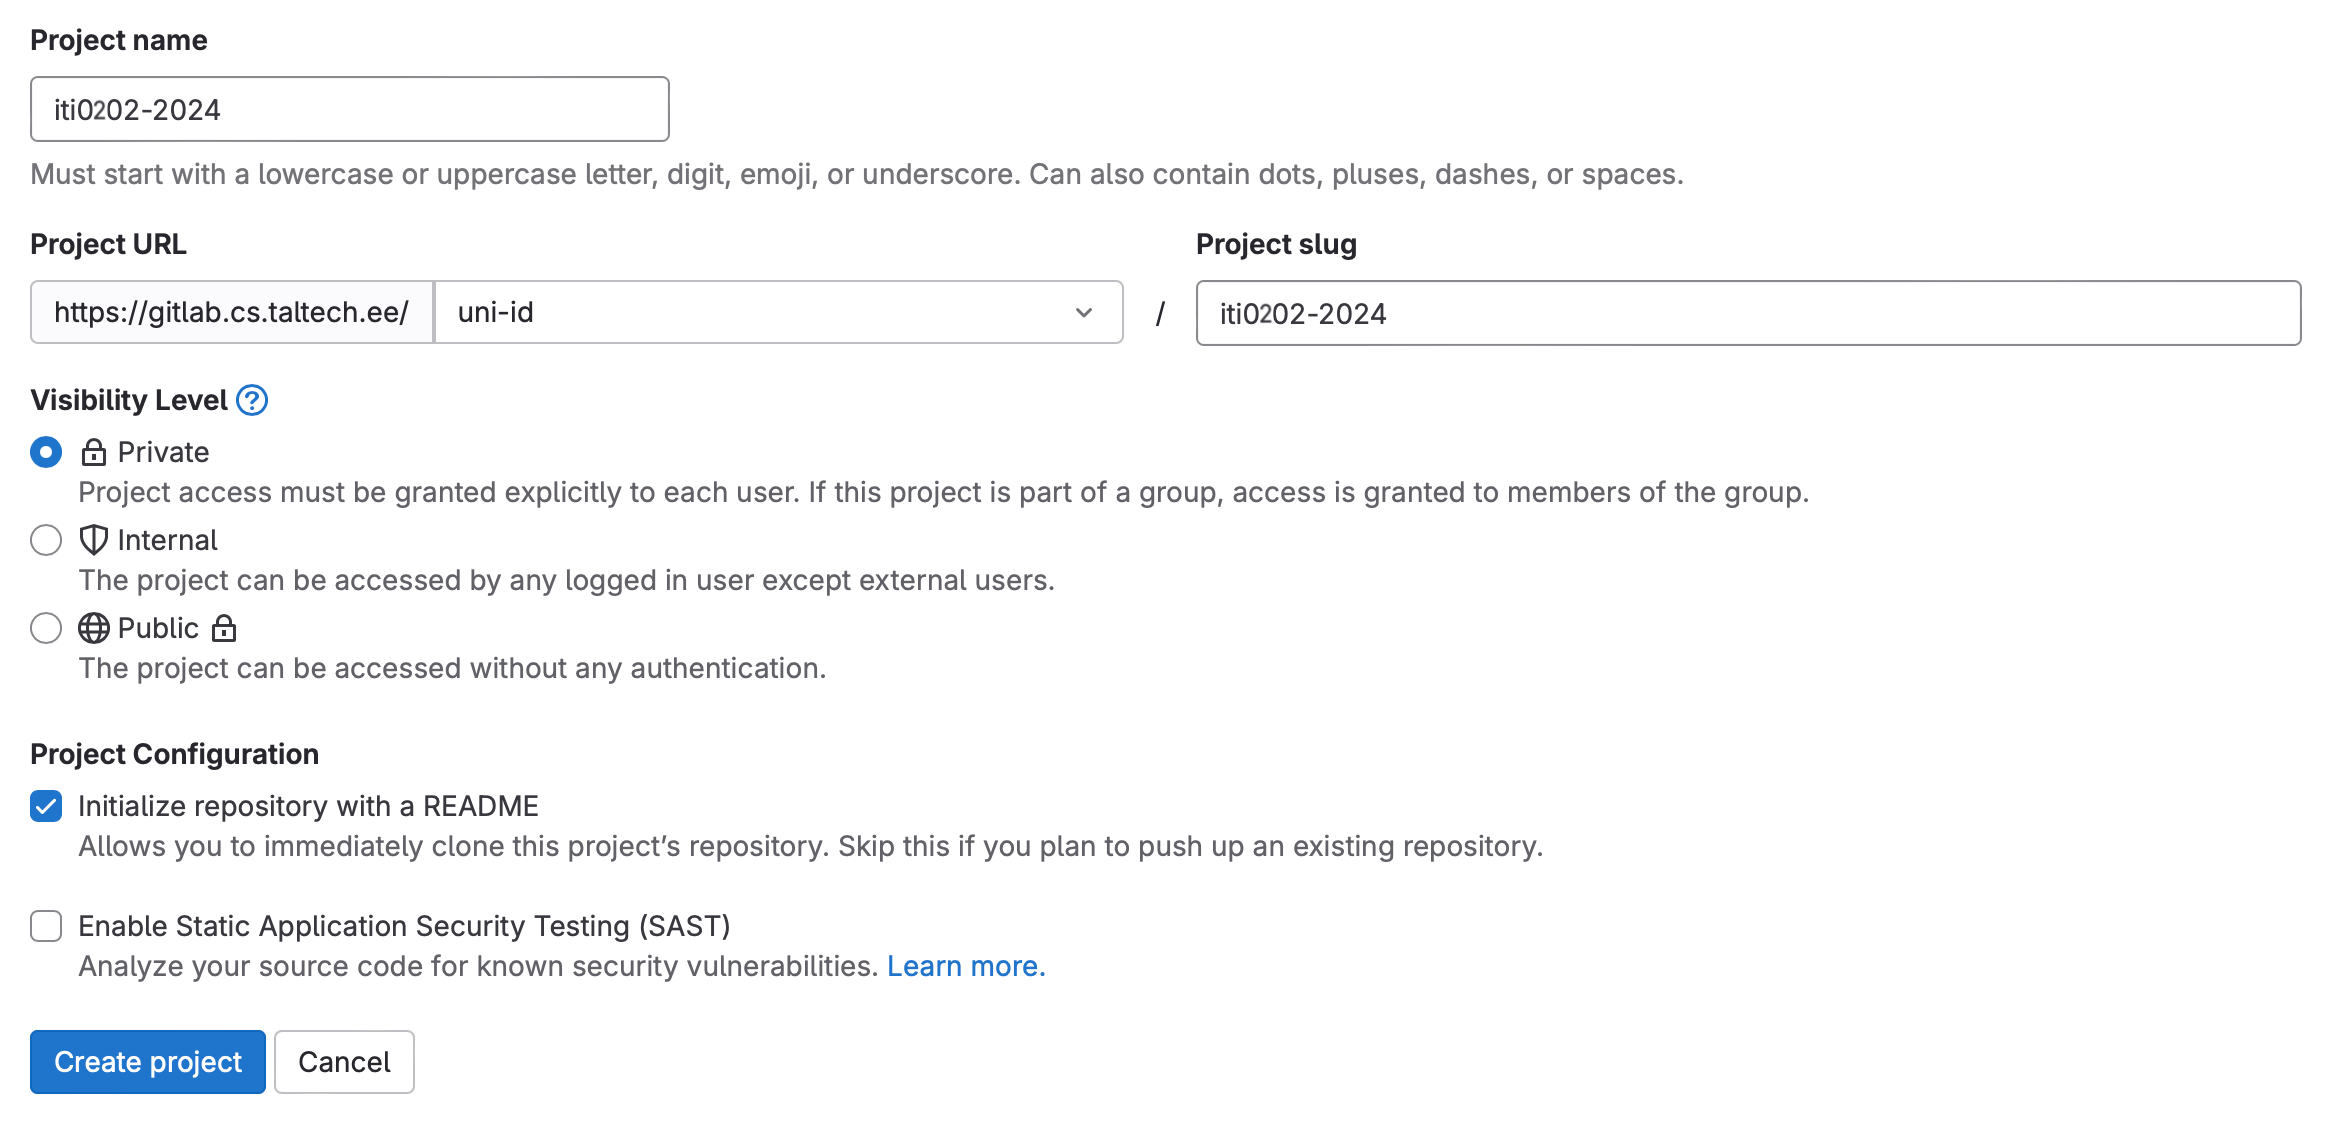2332x1132 pixels.
Task: Select the Internal visibility radio button
Action: point(46,540)
